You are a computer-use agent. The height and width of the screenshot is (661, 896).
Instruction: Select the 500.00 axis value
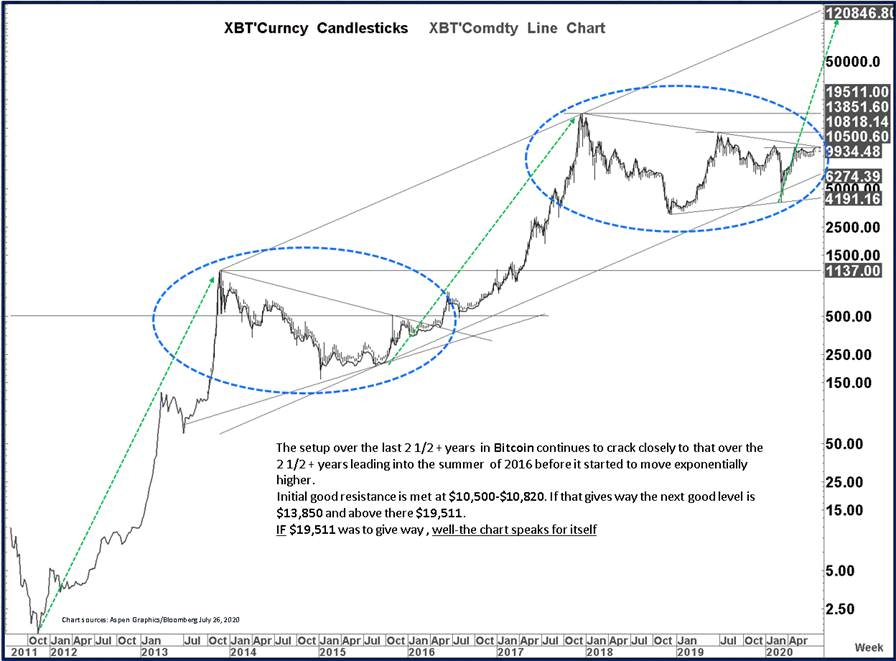click(x=849, y=317)
